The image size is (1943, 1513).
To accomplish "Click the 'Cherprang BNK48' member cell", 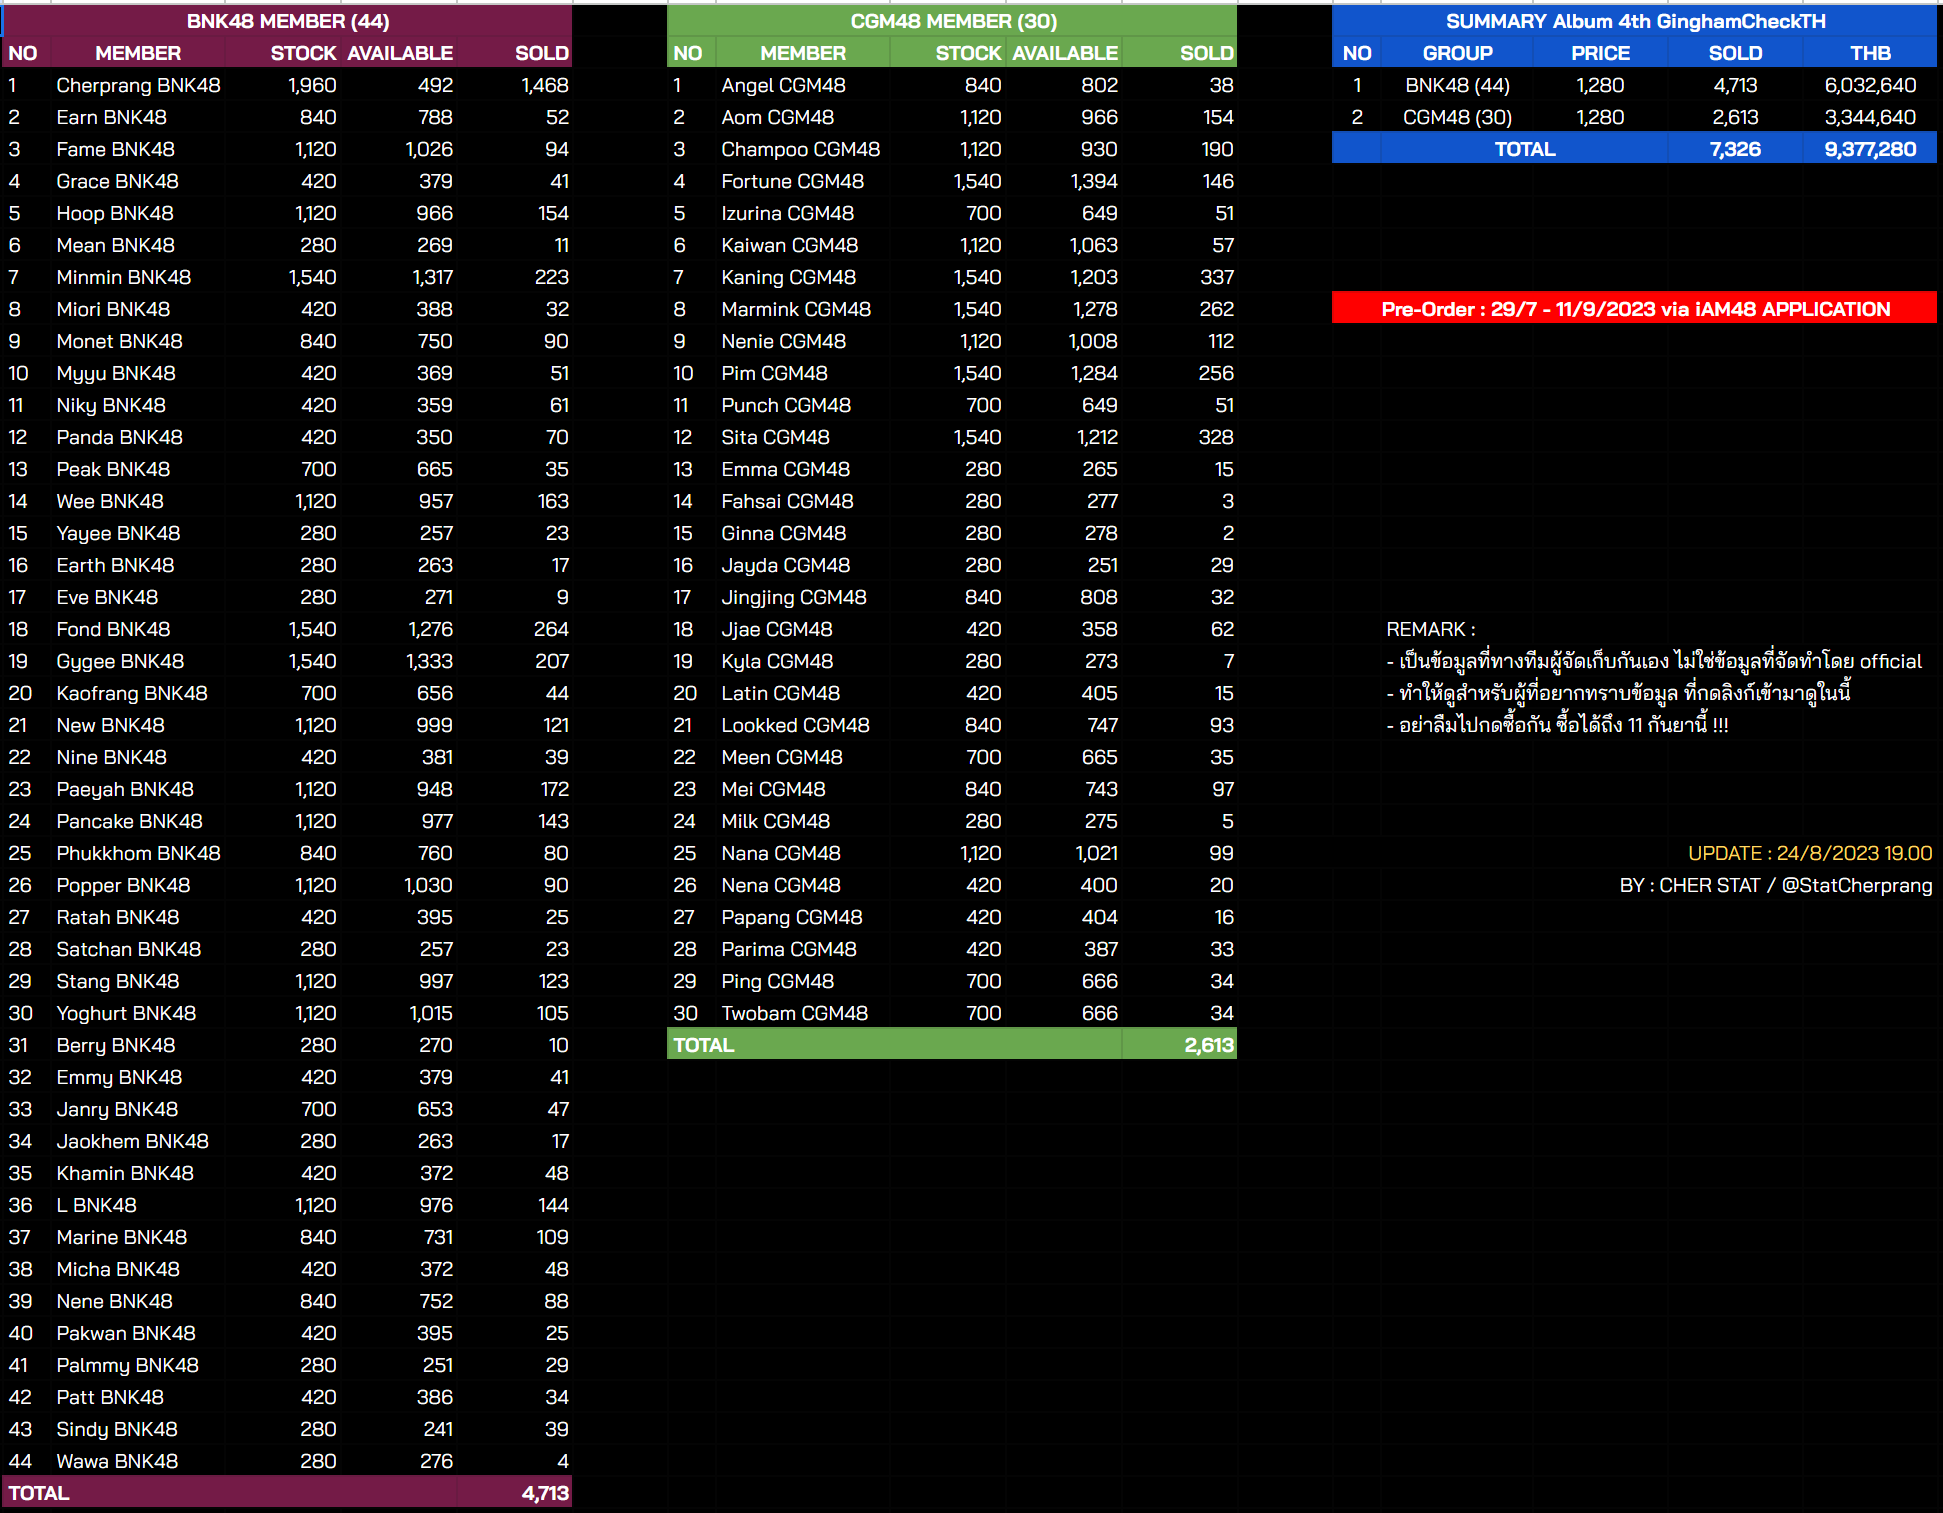I will tap(138, 85).
